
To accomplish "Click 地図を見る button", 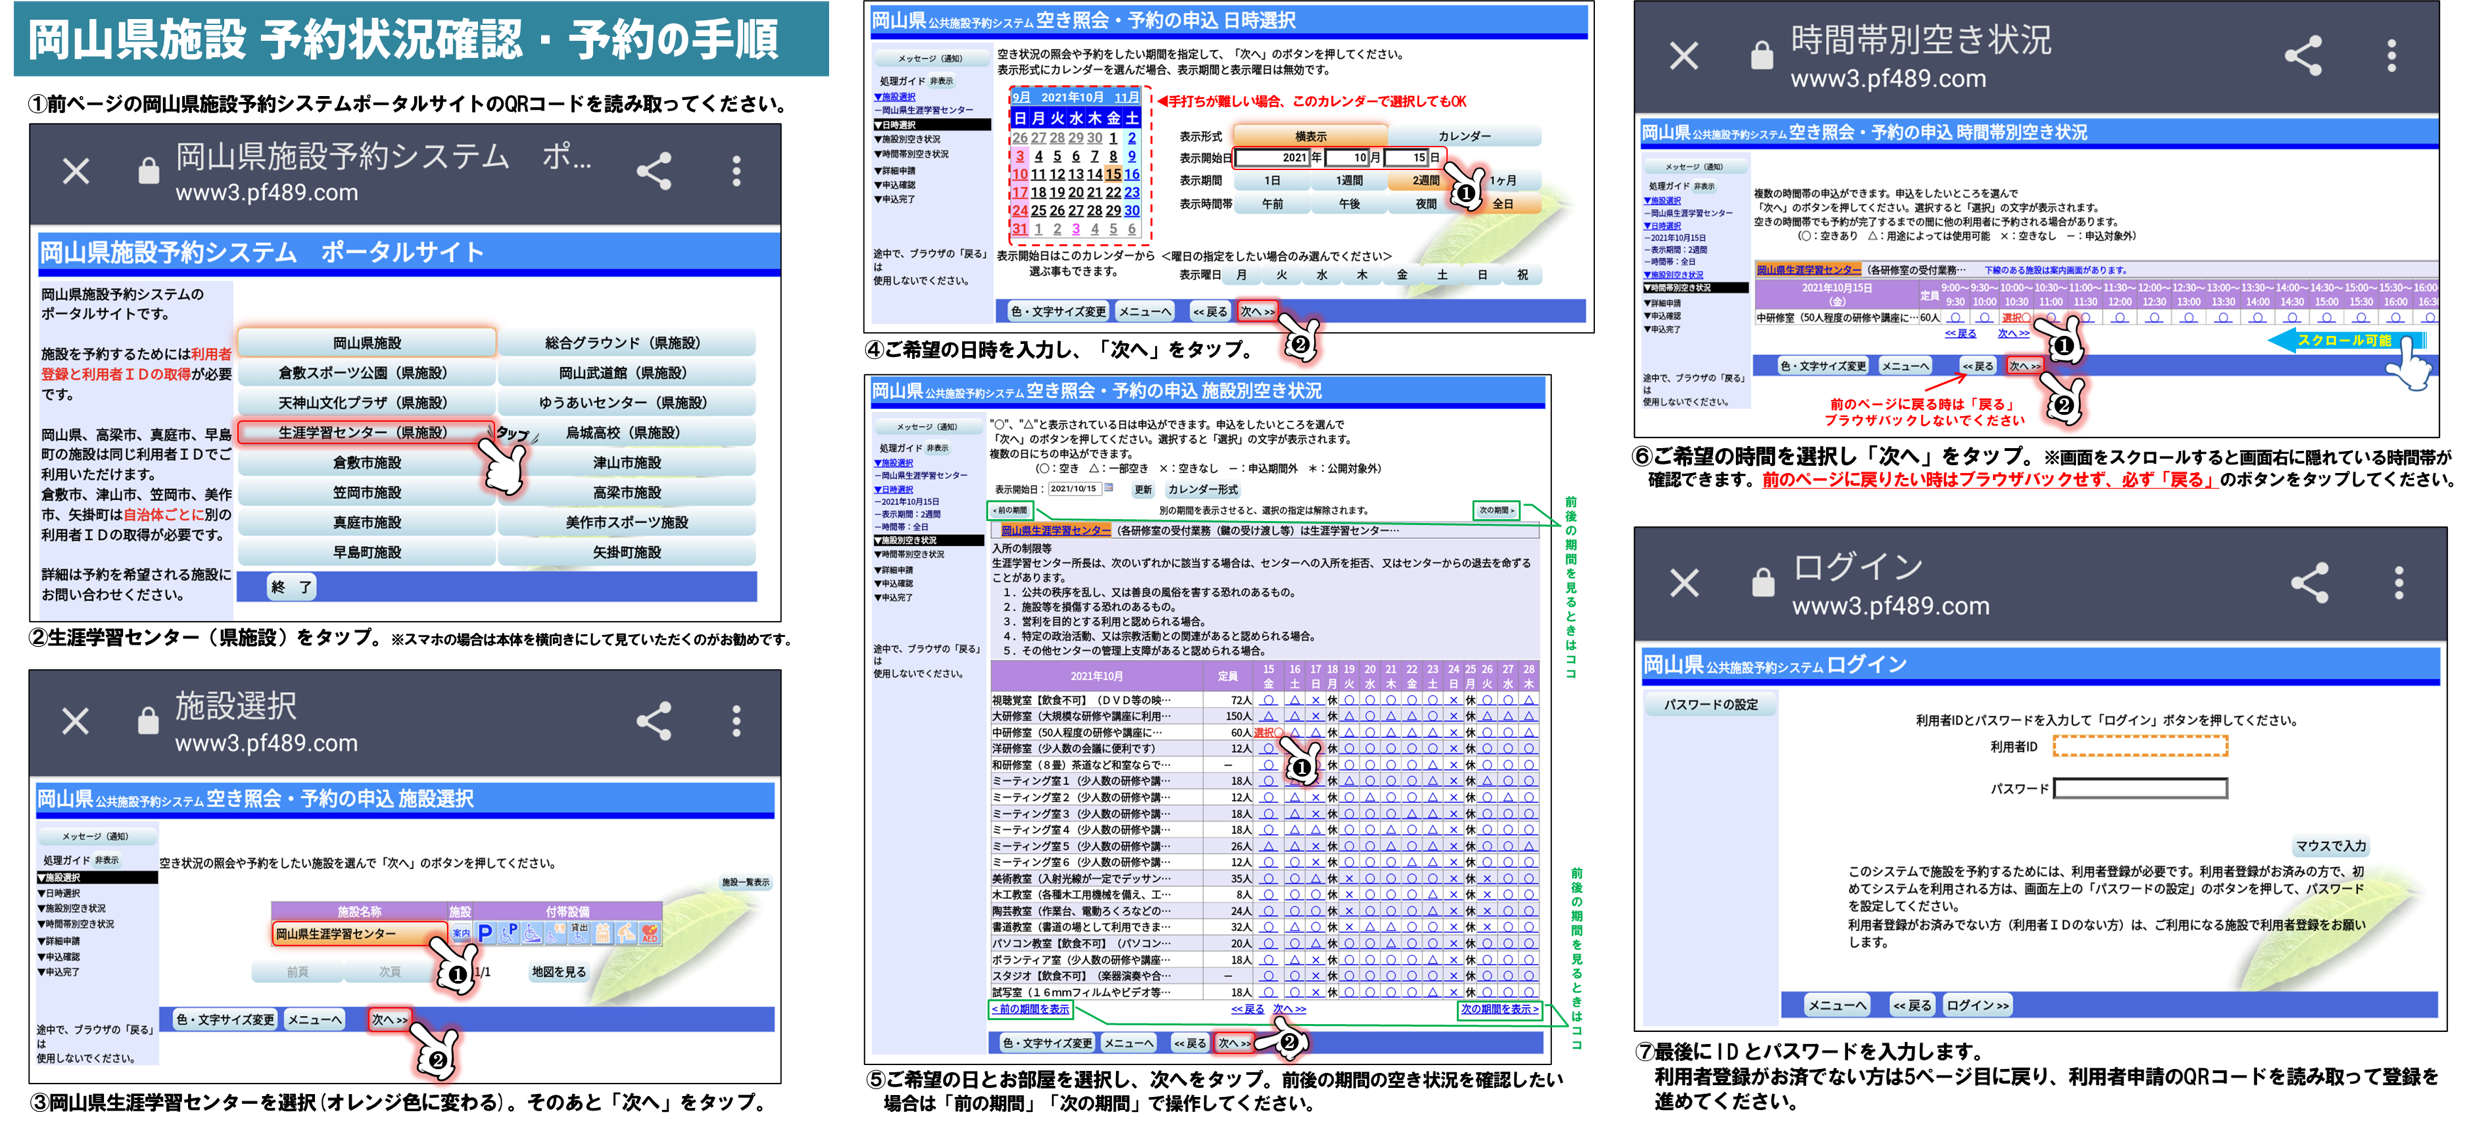I will coord(559,971).
